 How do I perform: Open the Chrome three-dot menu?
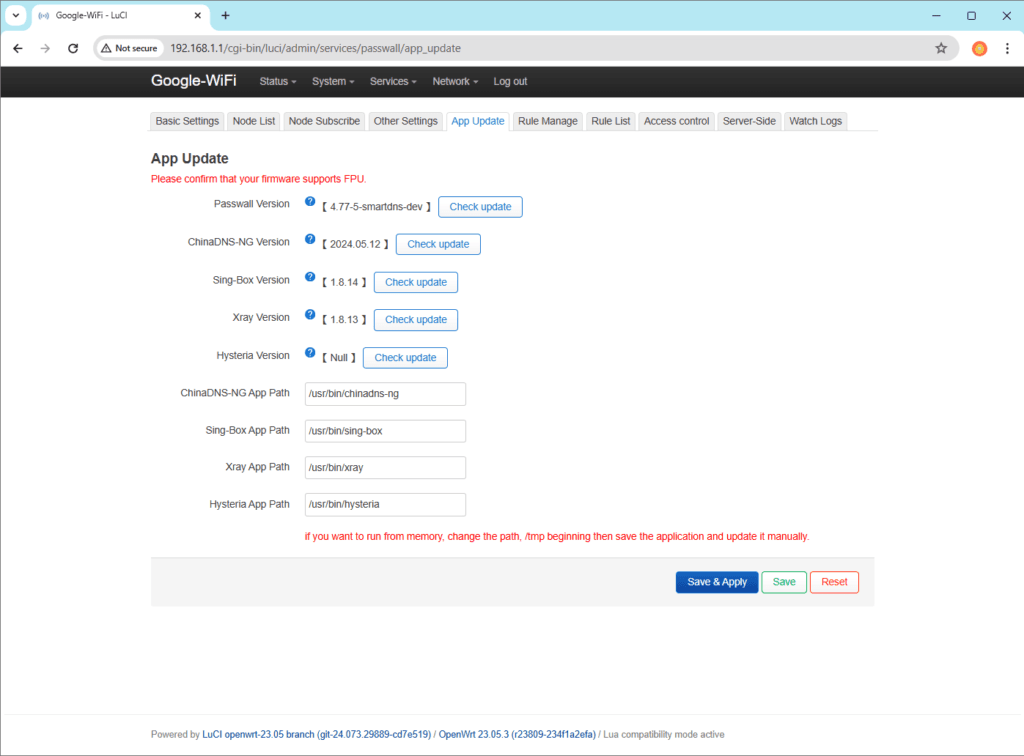point(1007,48)
